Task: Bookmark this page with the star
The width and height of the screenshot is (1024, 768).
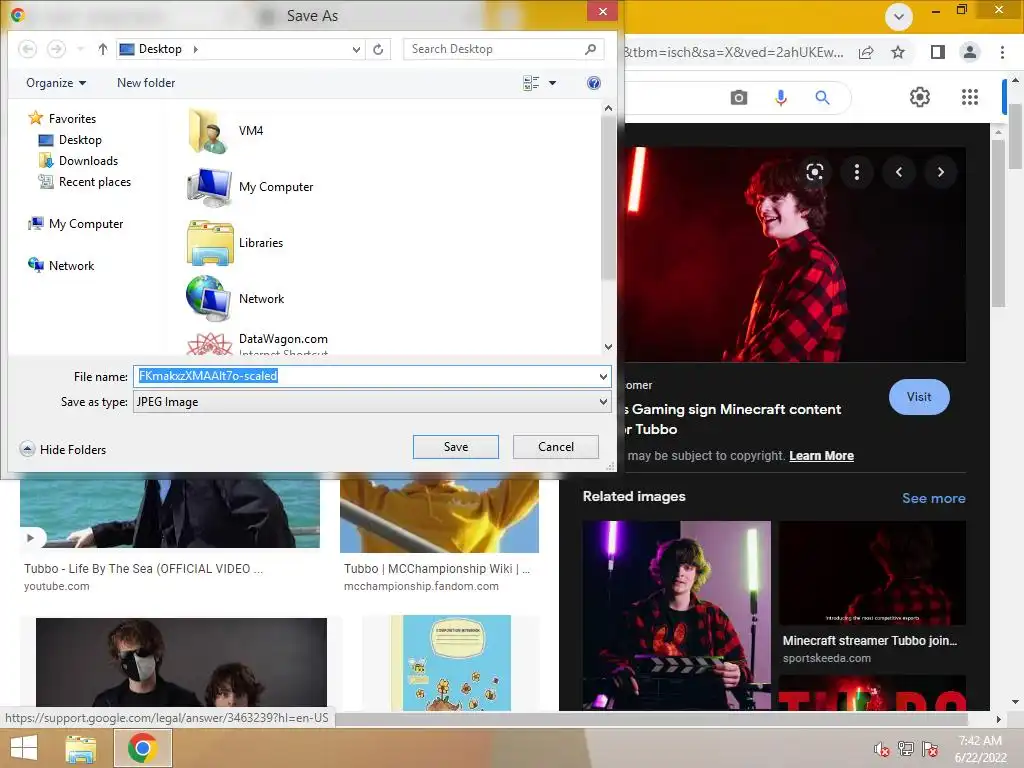Action: (898, 52)
